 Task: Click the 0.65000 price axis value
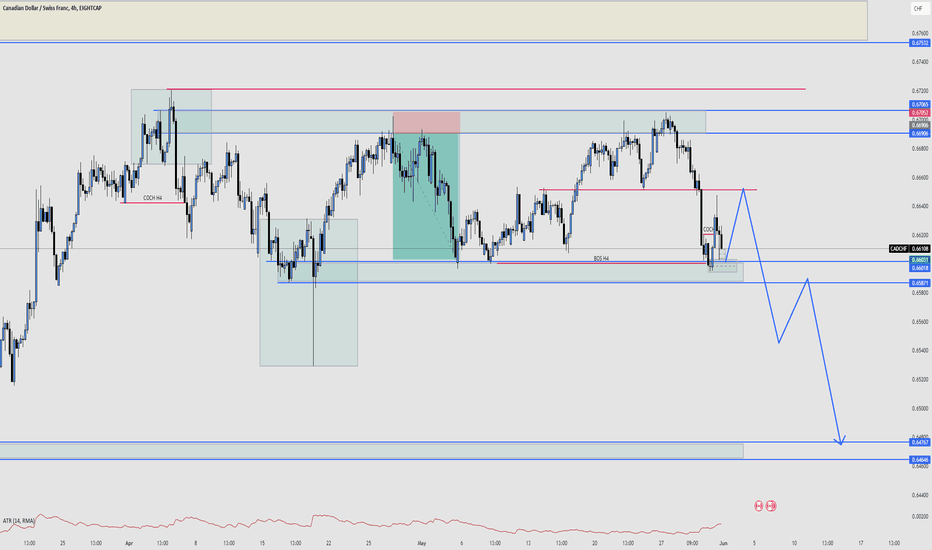coord(920,408)
